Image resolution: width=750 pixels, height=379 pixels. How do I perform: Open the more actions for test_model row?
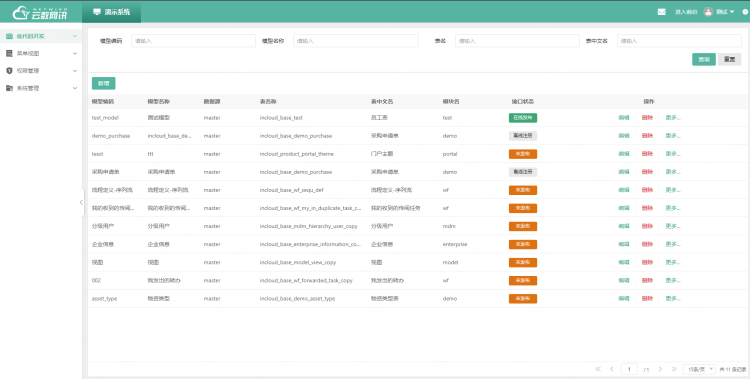673,118
